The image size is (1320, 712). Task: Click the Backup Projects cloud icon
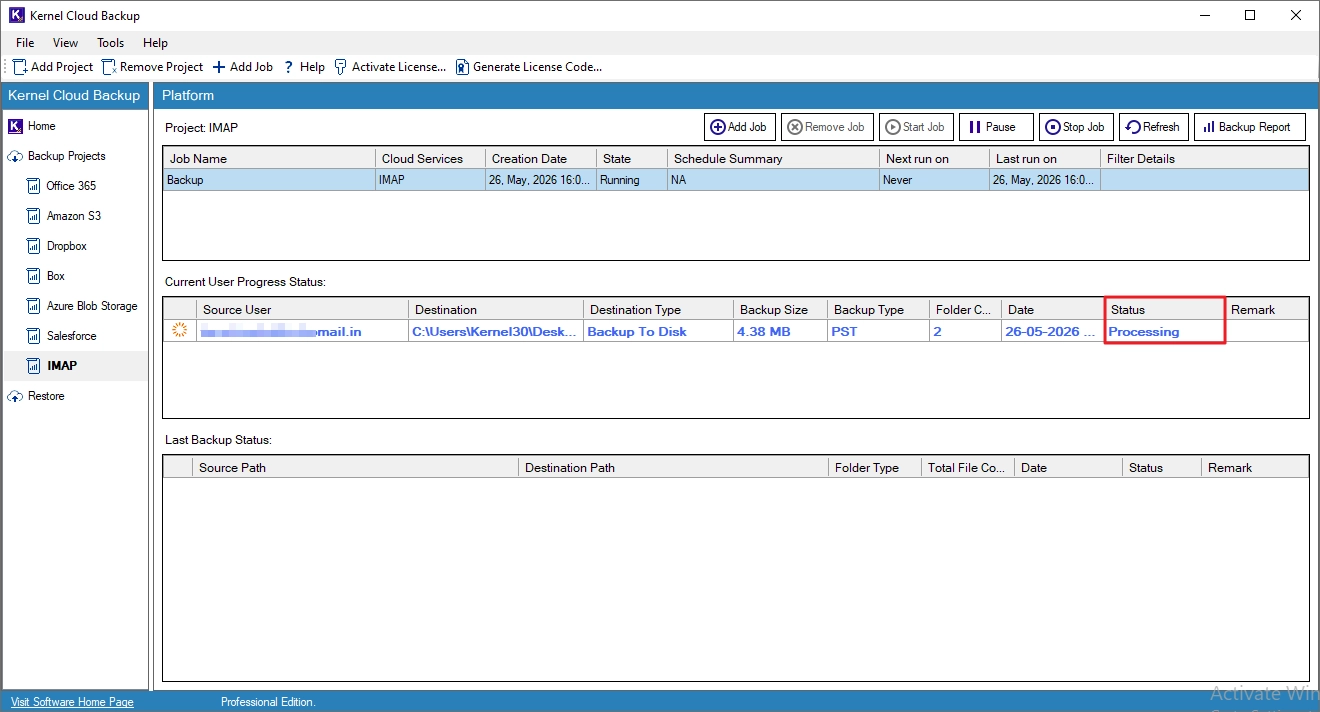[x=15, y=156]
